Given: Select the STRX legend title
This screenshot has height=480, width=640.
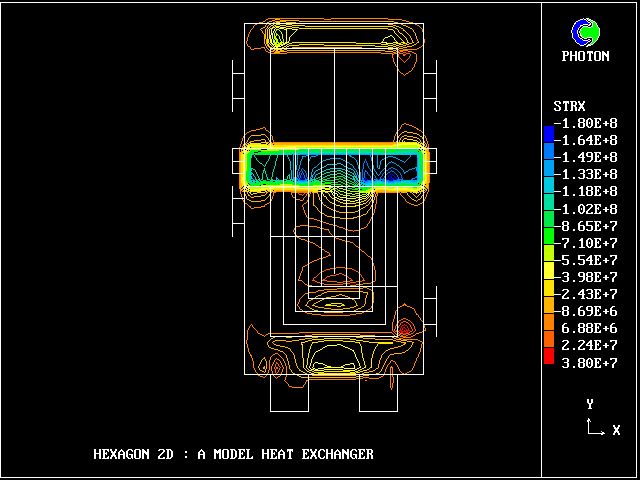Looking at the screenshot, I should [x=568, y=106].
